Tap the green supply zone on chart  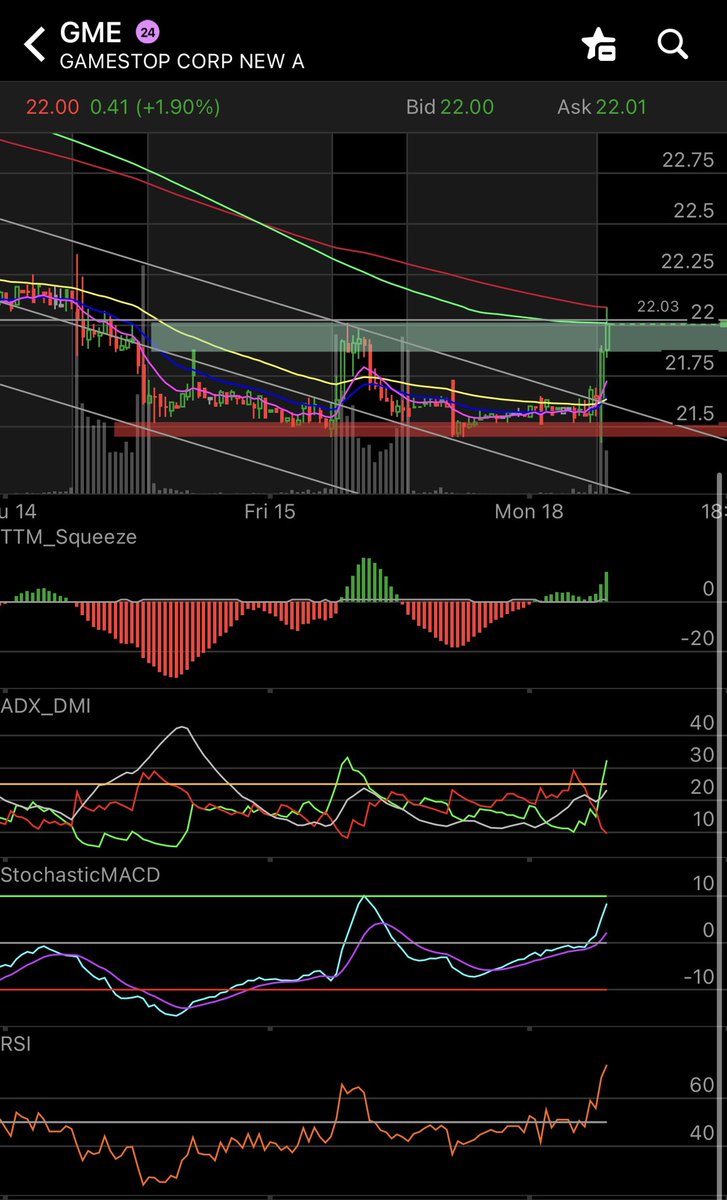point(440,336)
